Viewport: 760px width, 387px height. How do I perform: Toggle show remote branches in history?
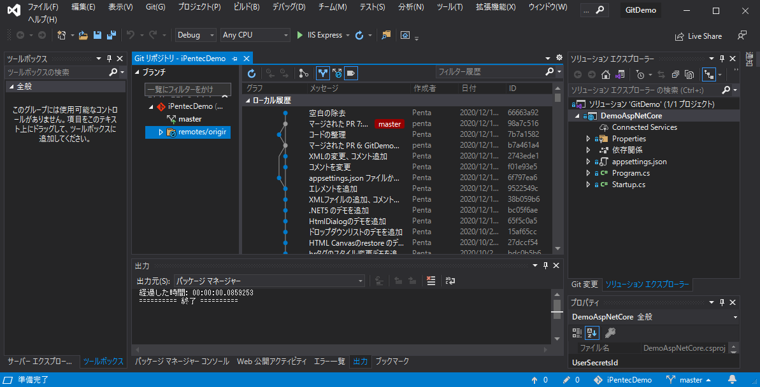pyautogui.click(x=337, y=73)
